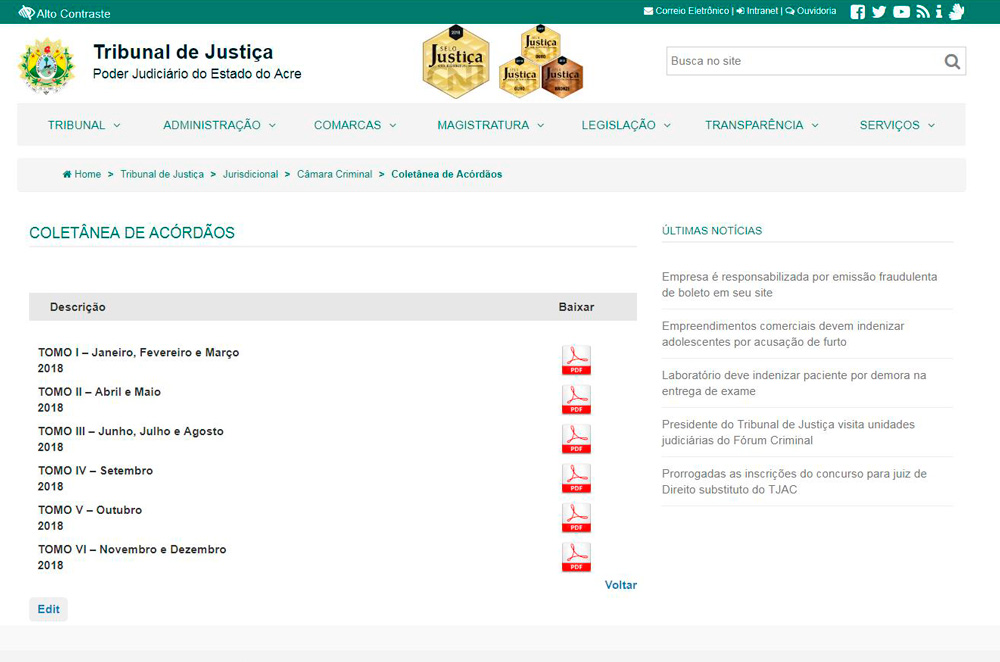
Task: Click the RSS feed icon
Action: 923,12
